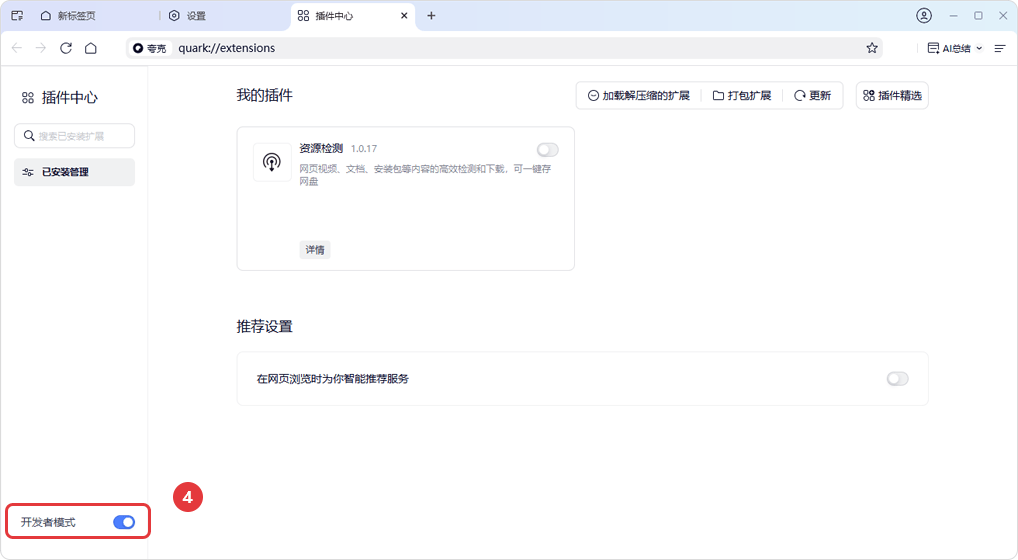Click the bookmark star in address bar
This screenshot has height=560, width=1018.
tap(872, 48)
